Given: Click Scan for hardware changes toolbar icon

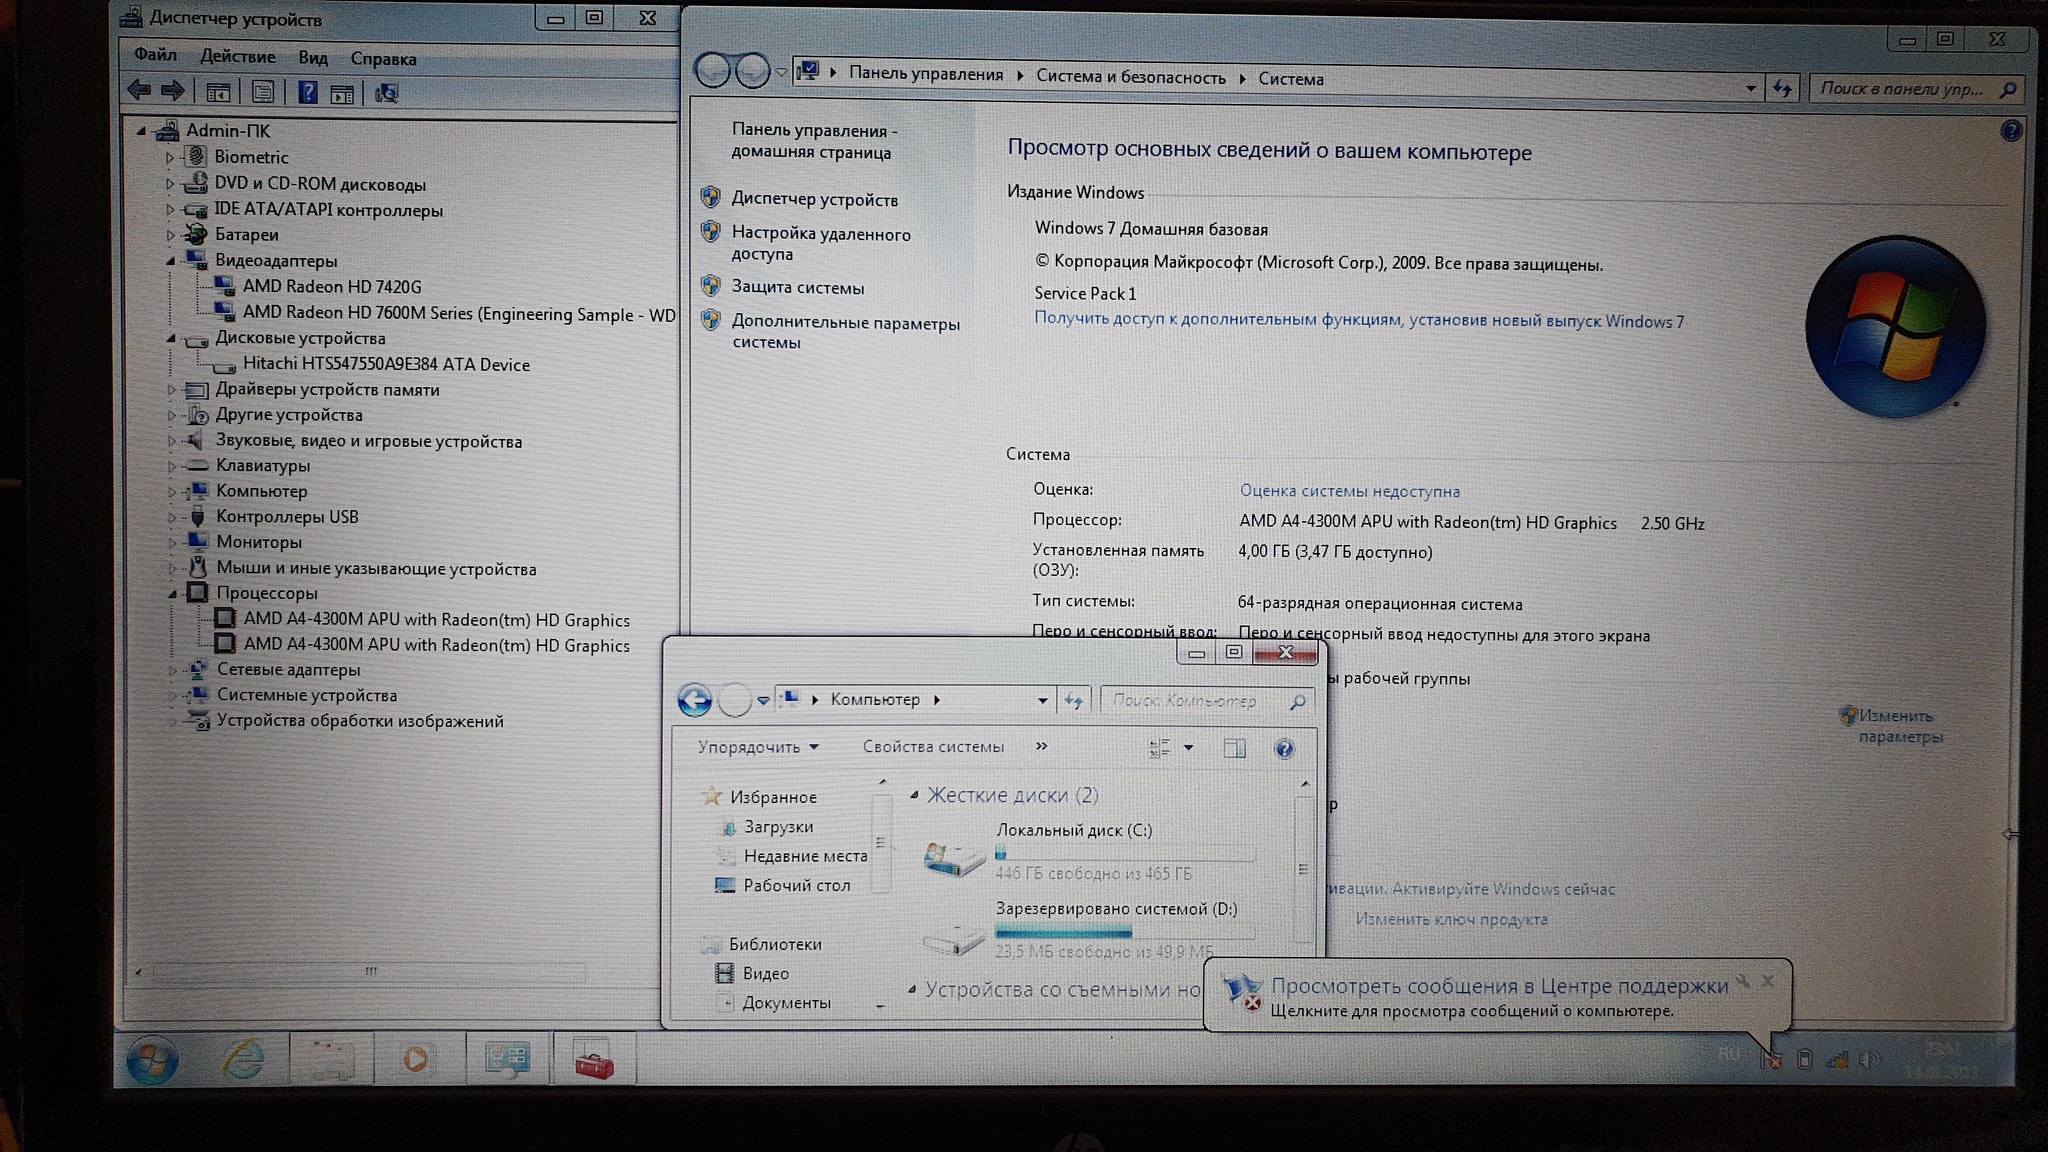Looking at the screenshot, I should point(386,93).
